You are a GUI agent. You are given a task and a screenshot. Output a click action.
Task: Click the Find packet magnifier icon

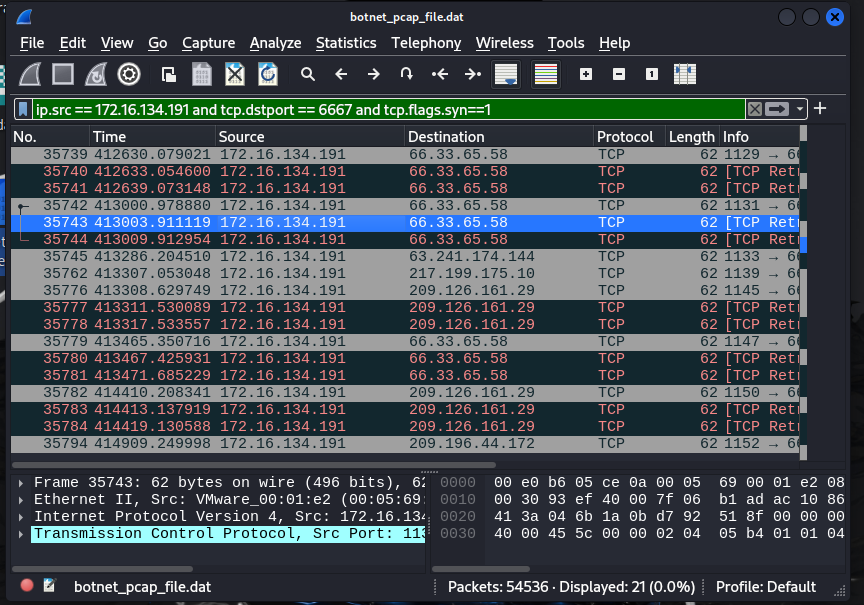tap(308, 74)
